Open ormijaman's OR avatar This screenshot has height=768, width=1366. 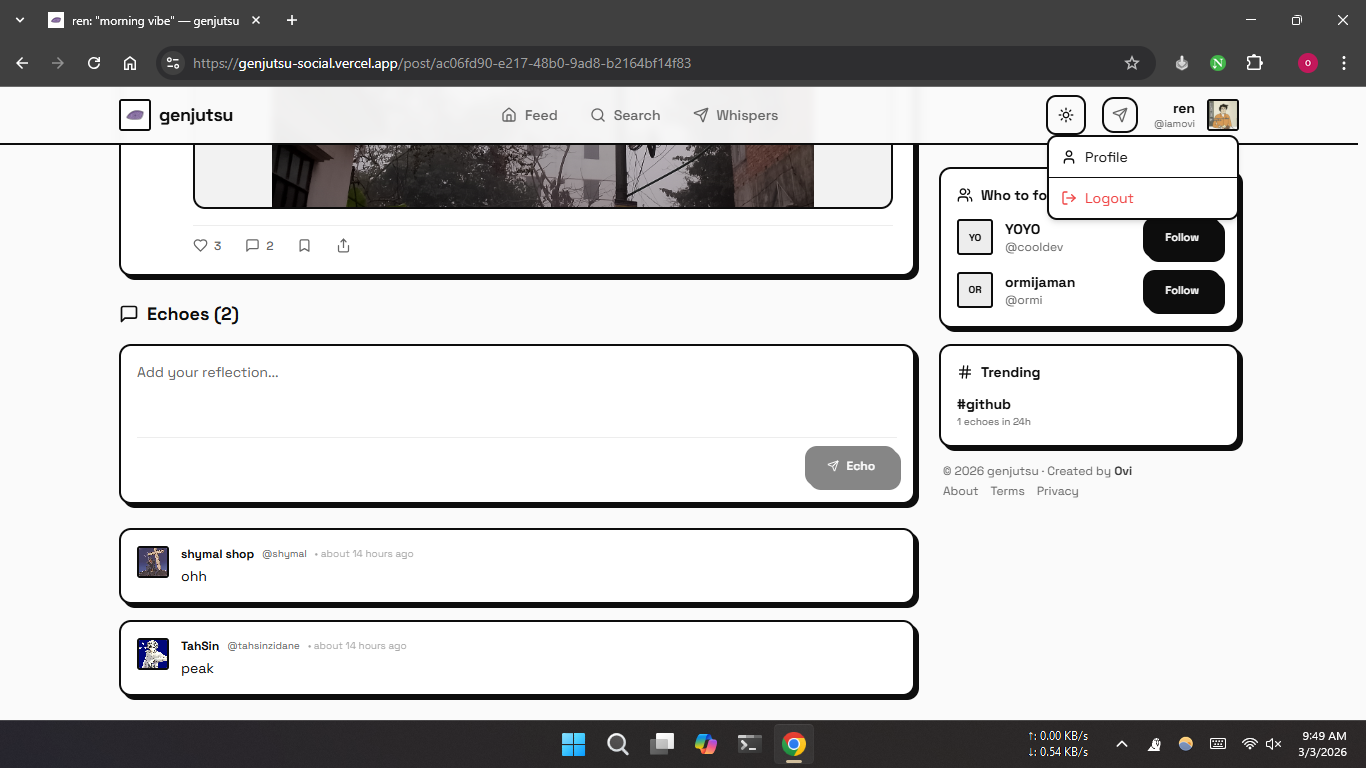pyautogui.click(x=975, y=290)
